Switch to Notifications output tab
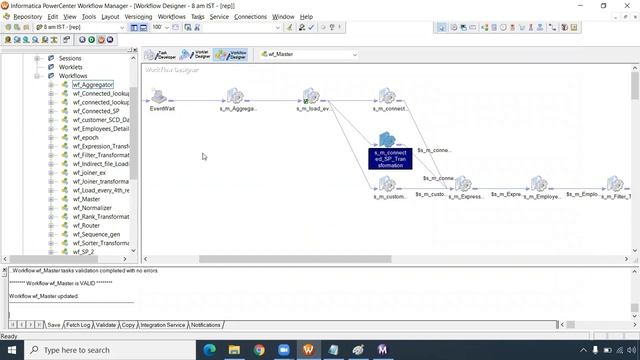The image size is (640, 360). 205,325
